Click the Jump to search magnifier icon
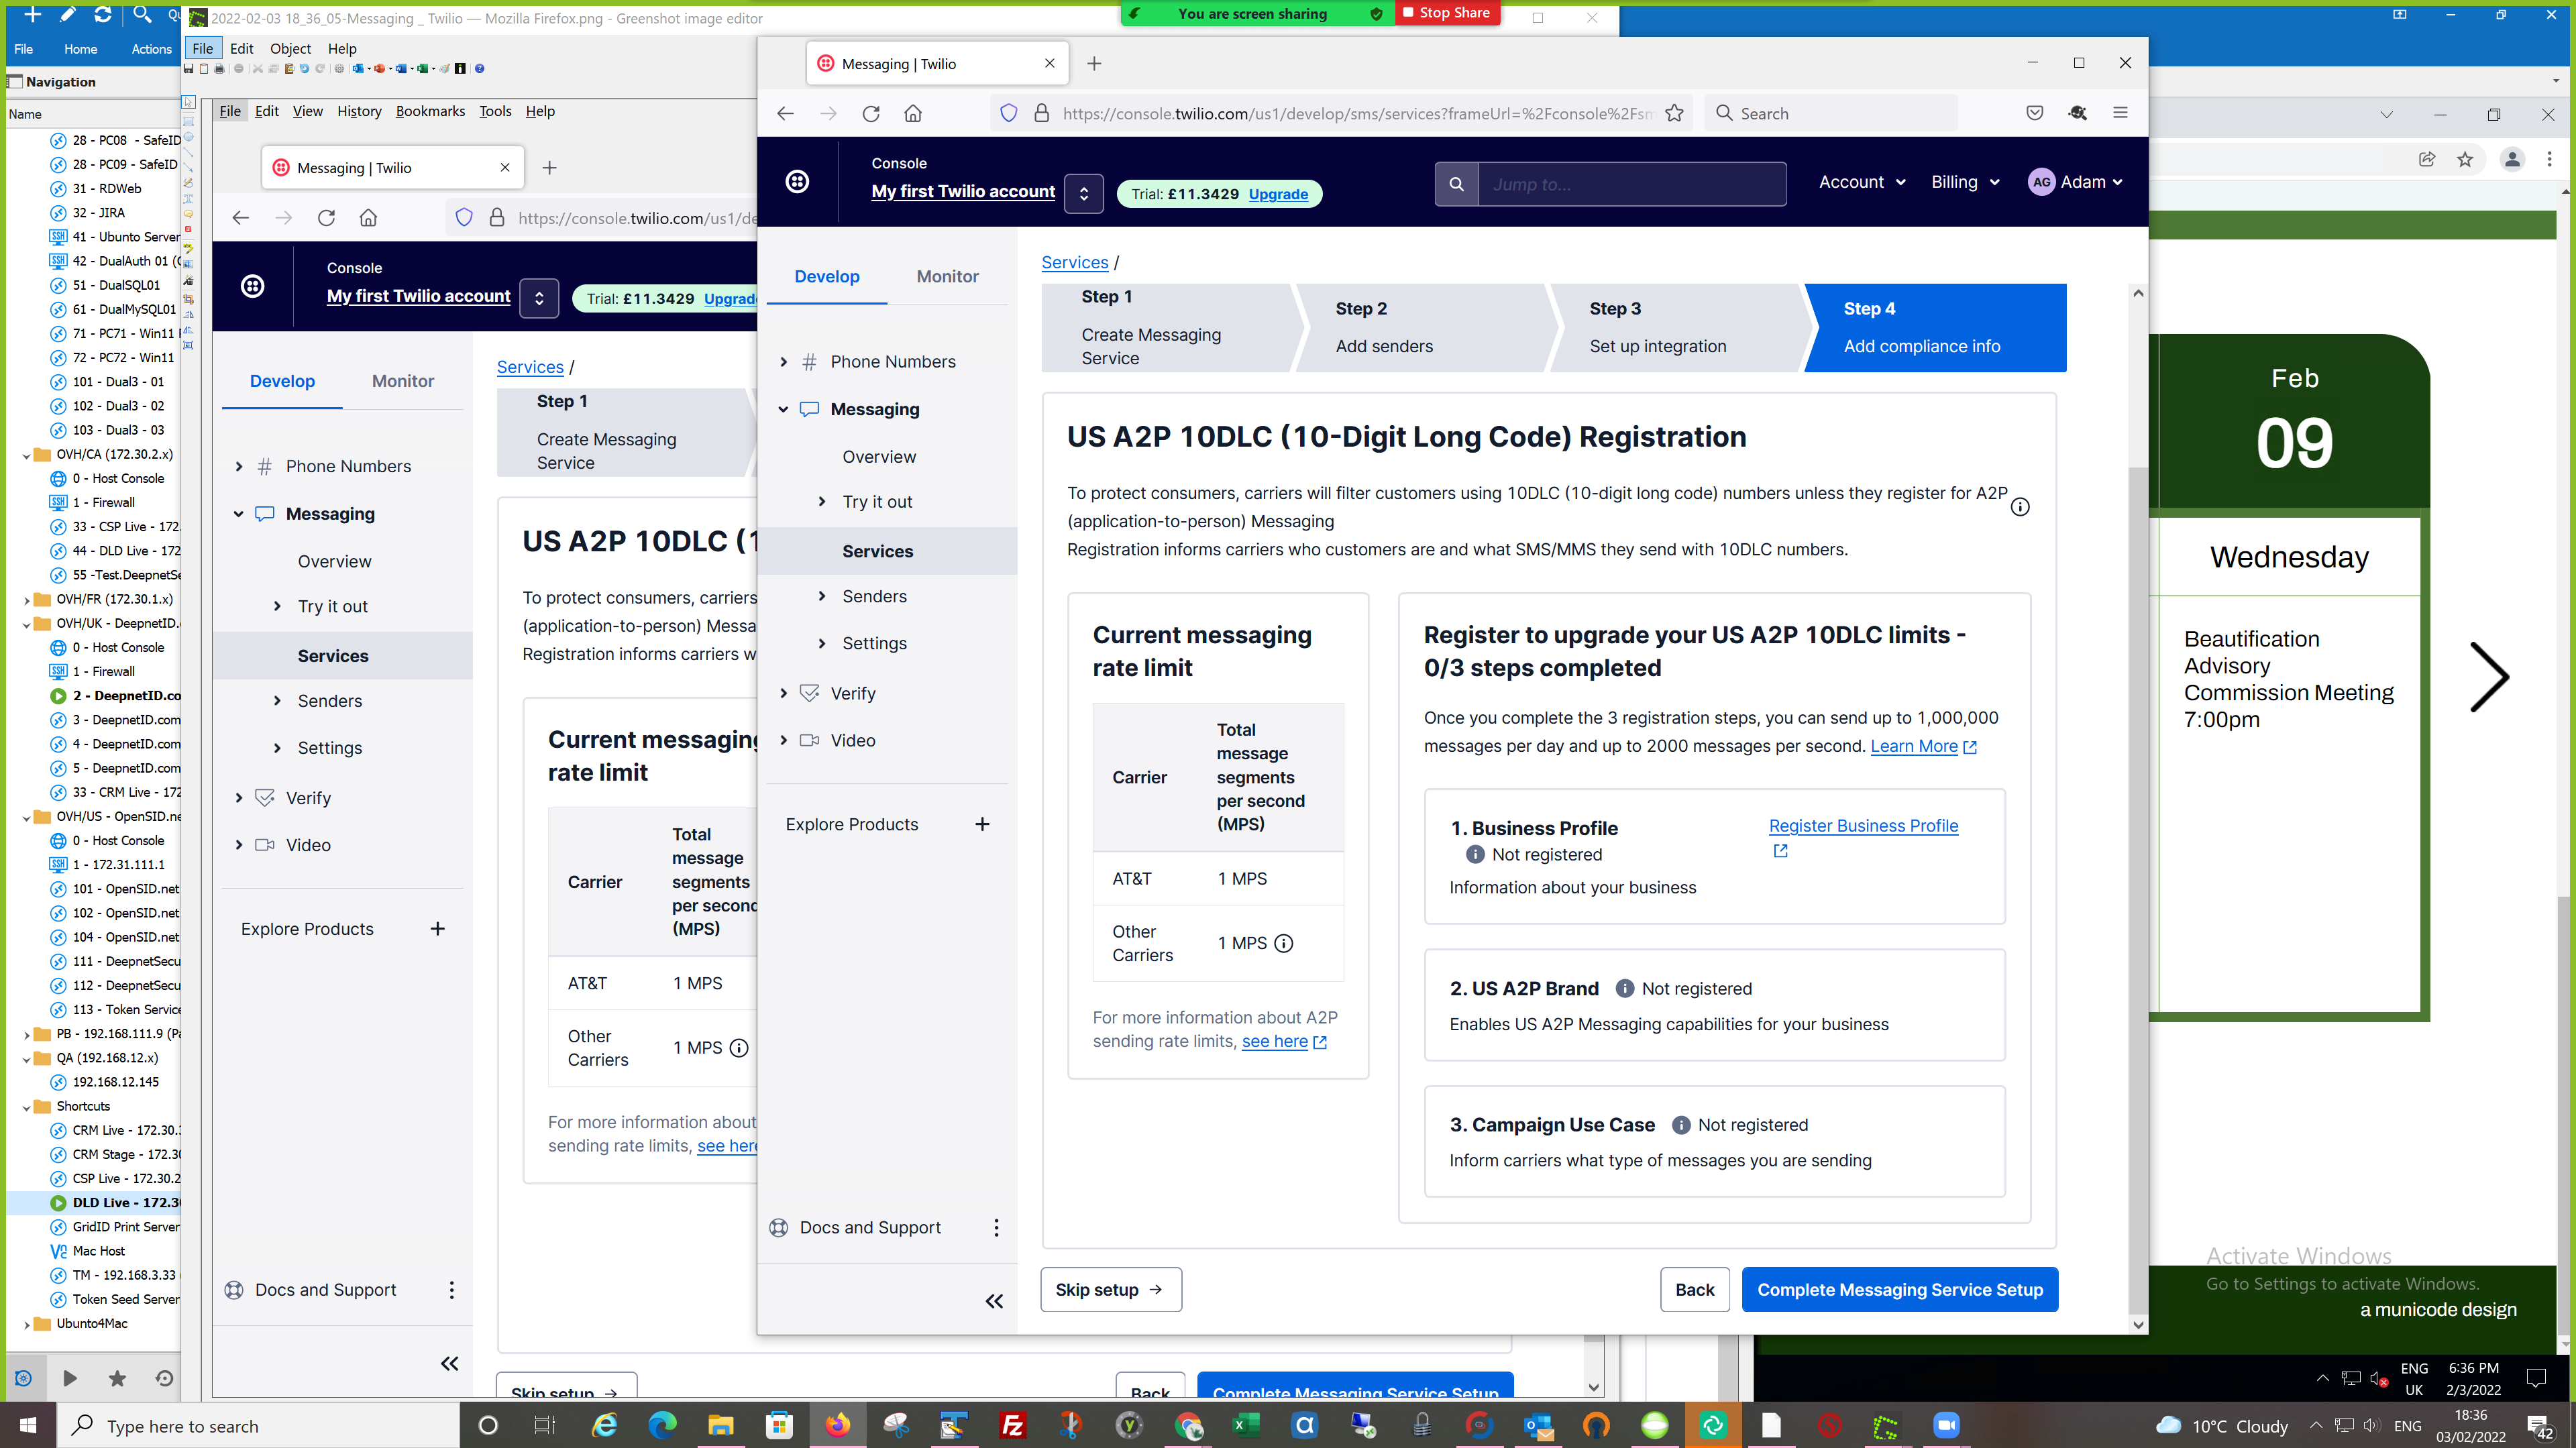Screen dimensions: 2576x1448 tap(1456, 184)
